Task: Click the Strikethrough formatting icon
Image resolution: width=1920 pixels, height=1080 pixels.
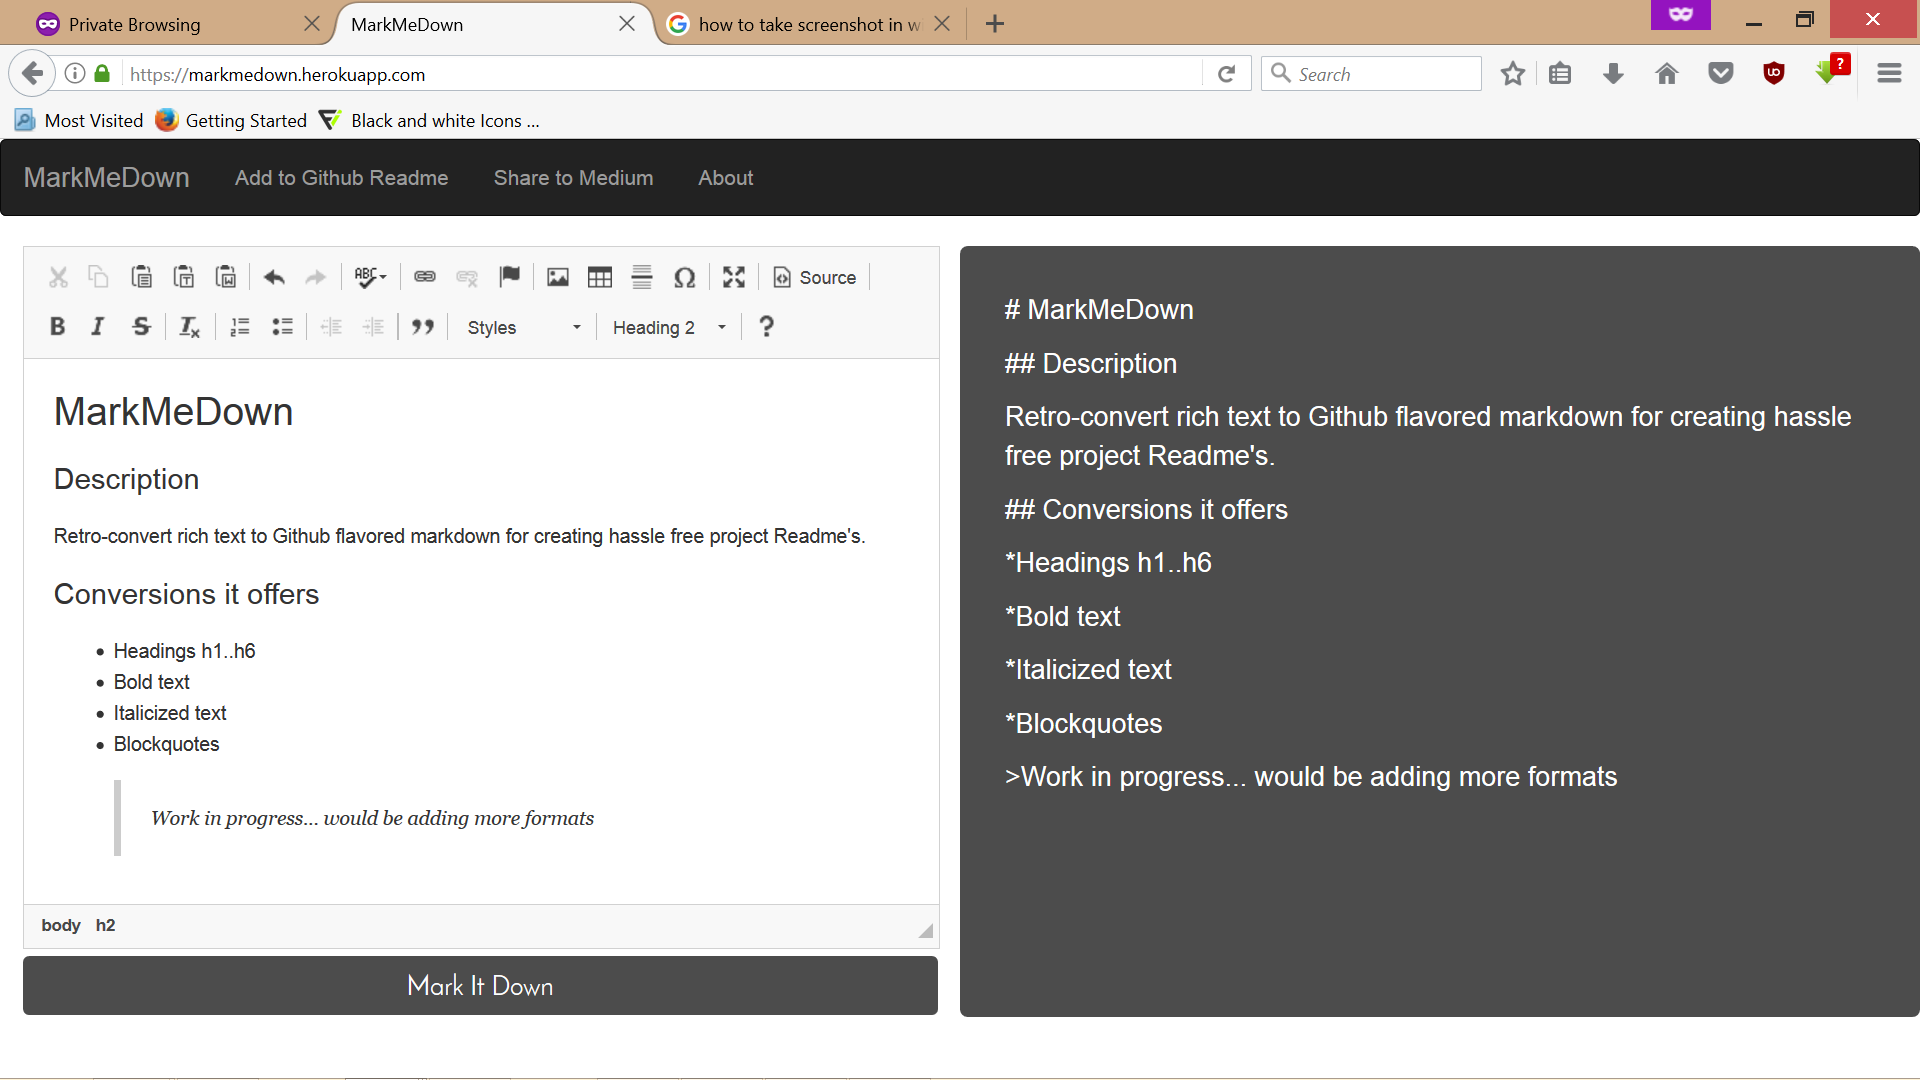Action: pos(140,327)
